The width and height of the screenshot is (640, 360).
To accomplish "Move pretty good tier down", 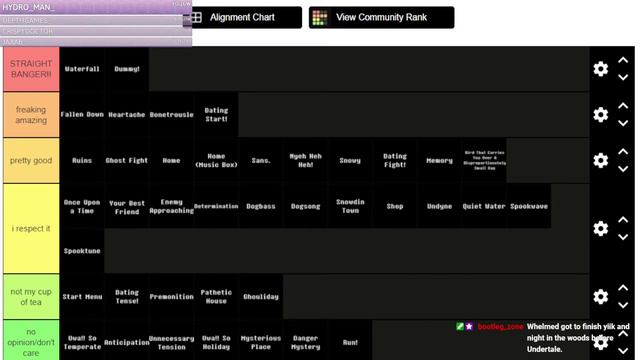I will click(623, 169).
